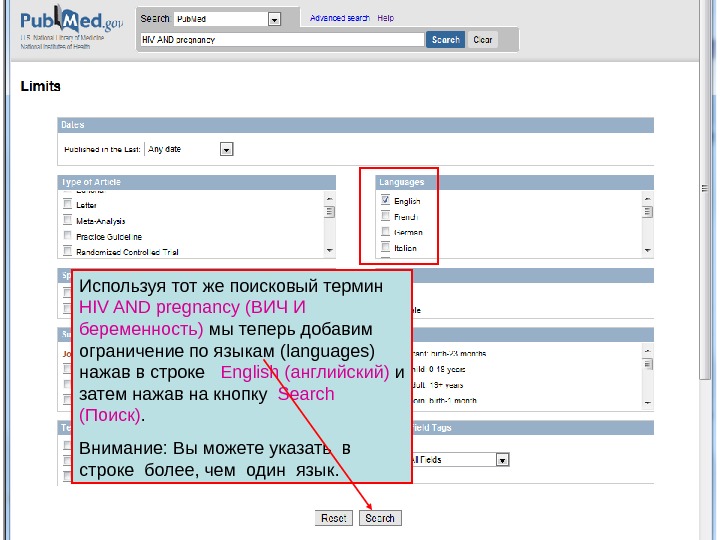Check the Meta-Analysis article type

coord(68,219)
